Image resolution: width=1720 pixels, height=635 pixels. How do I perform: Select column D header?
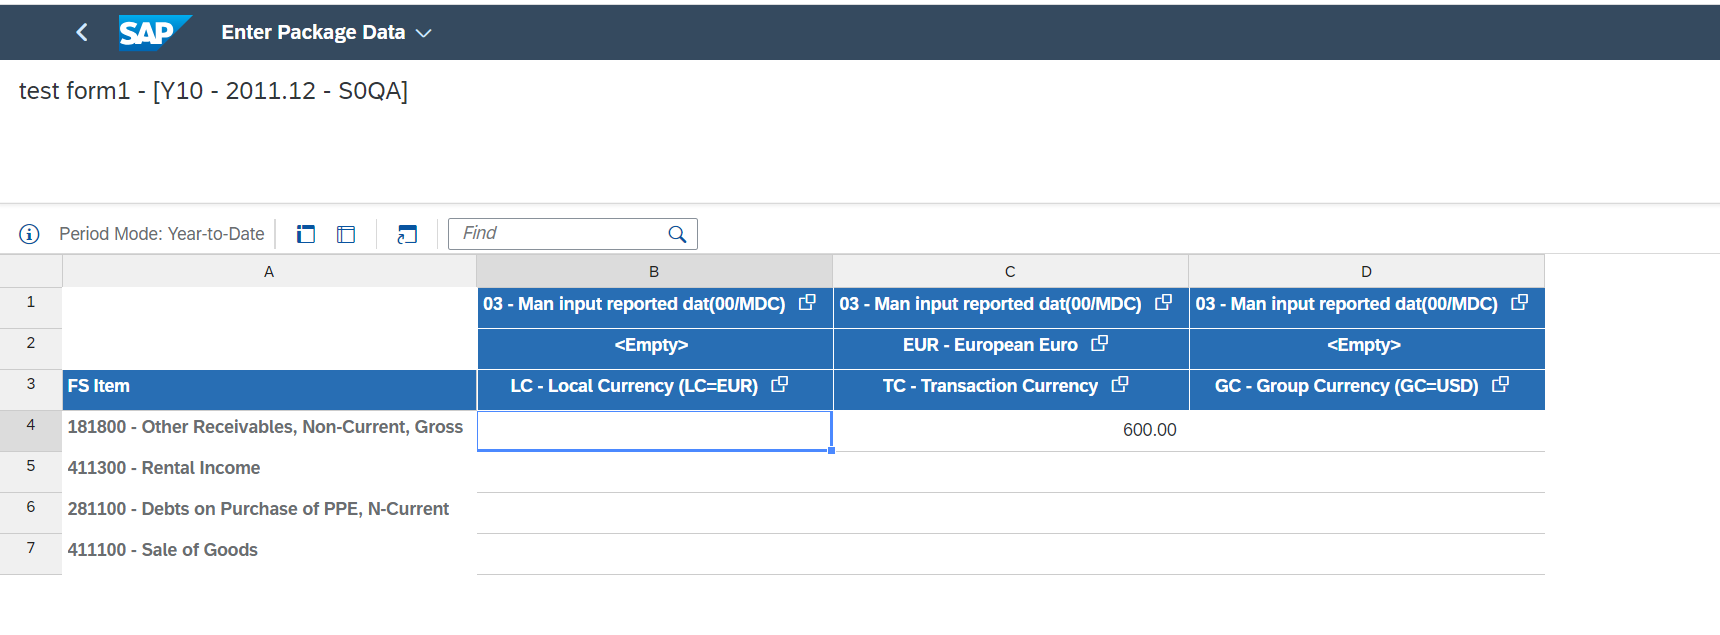[1366, 271]
